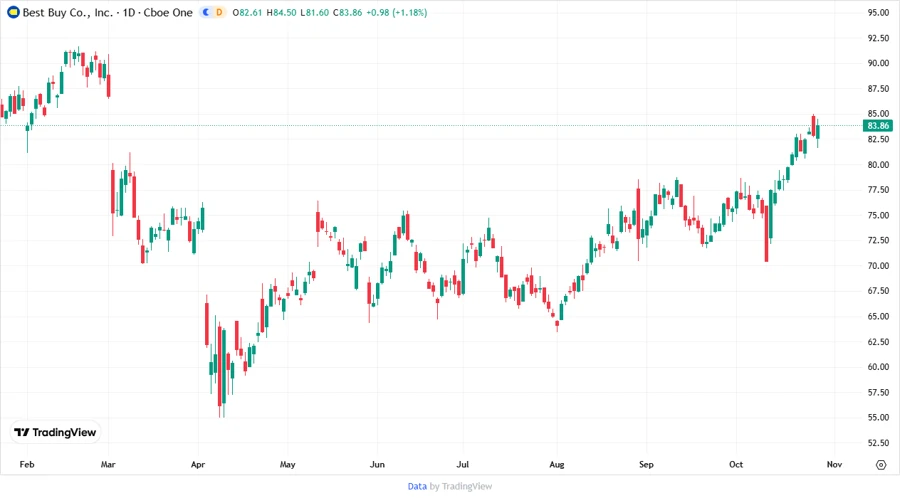
Task: Click the 55.00 price axis label
Action: coord(878,418)
